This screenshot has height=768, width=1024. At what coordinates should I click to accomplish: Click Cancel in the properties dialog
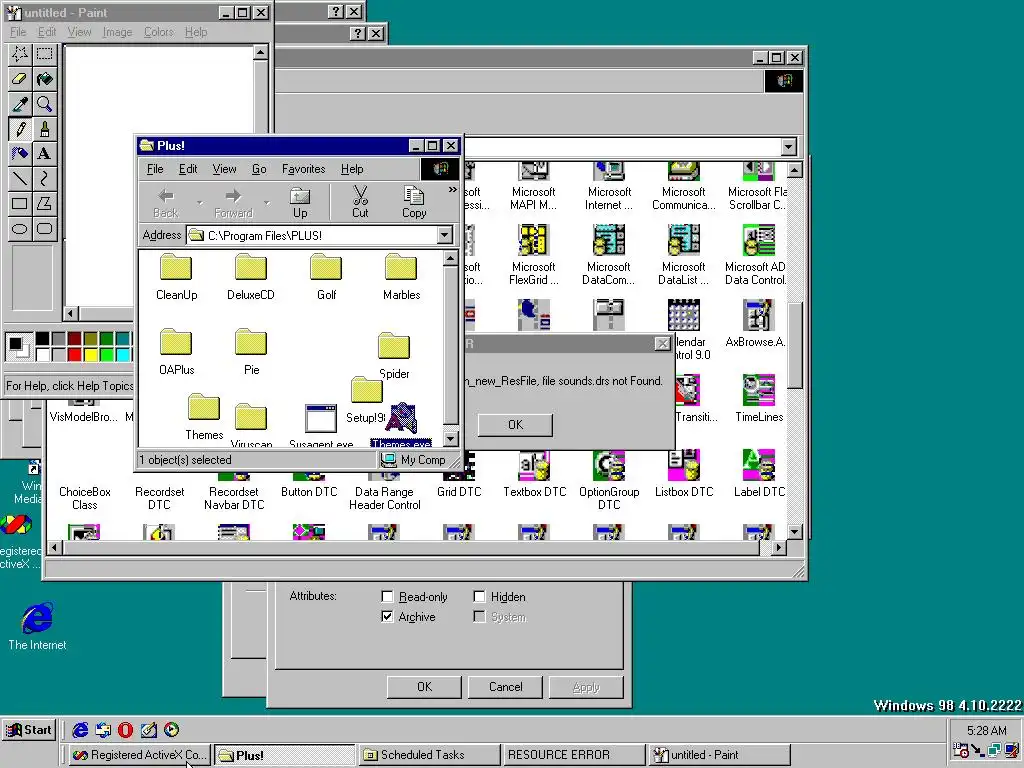tap(505, 687)
